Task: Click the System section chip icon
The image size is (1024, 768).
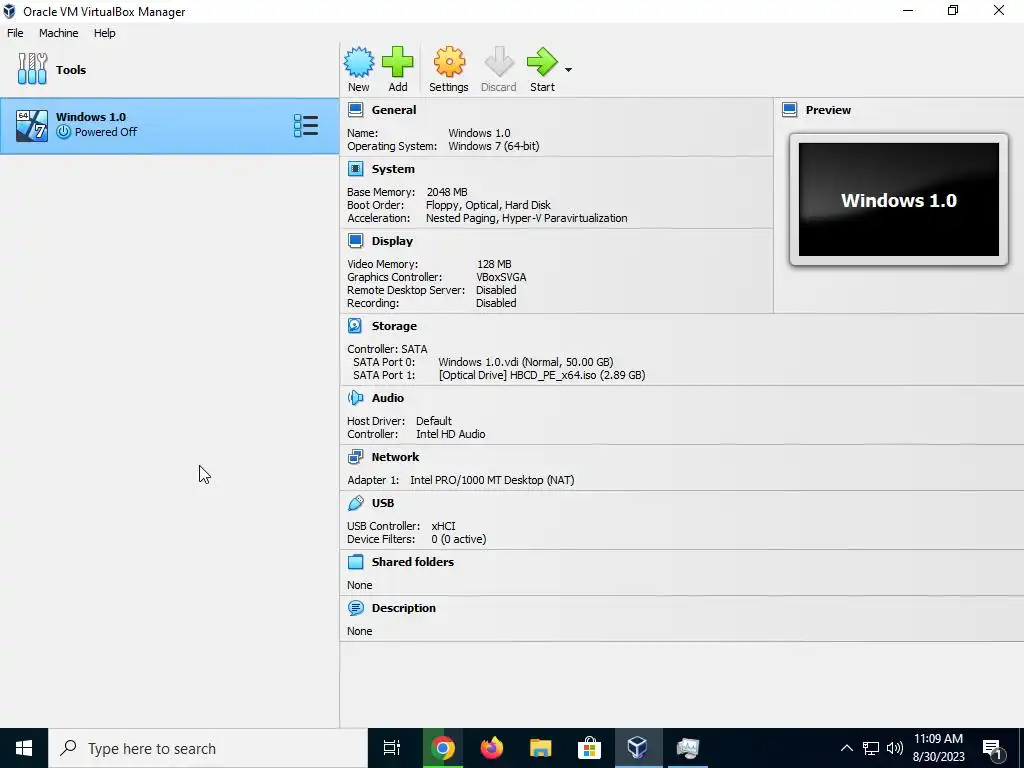Action: pyautogui.click(x=356, y=169)
